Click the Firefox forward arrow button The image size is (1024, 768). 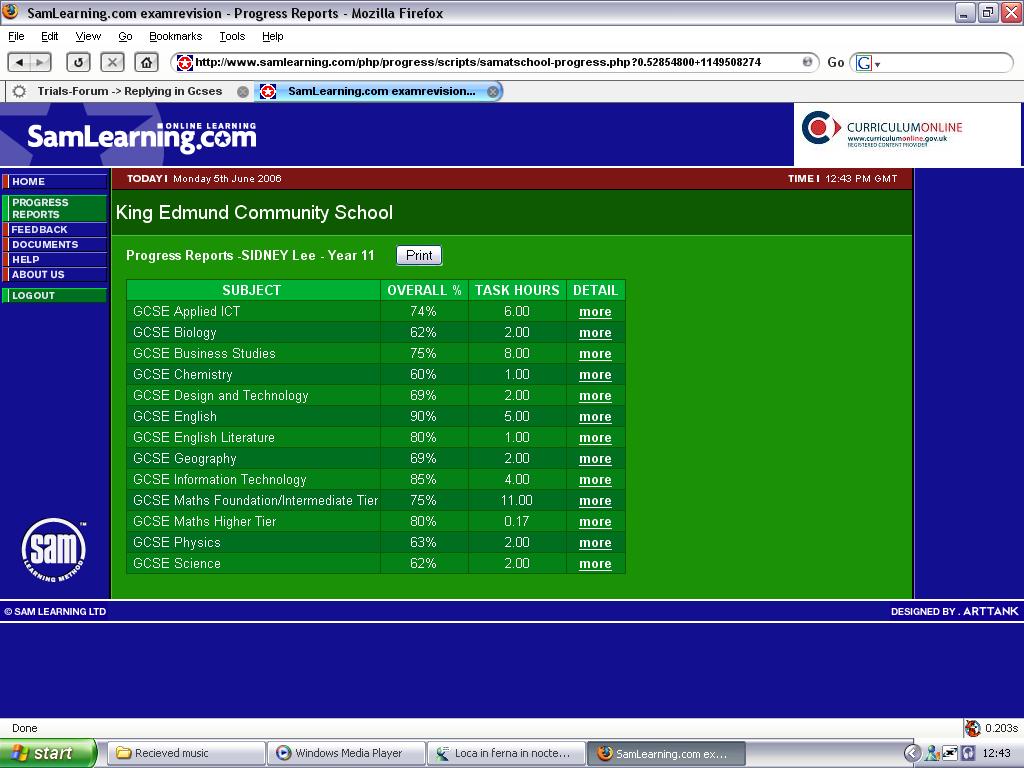point(40,63)
